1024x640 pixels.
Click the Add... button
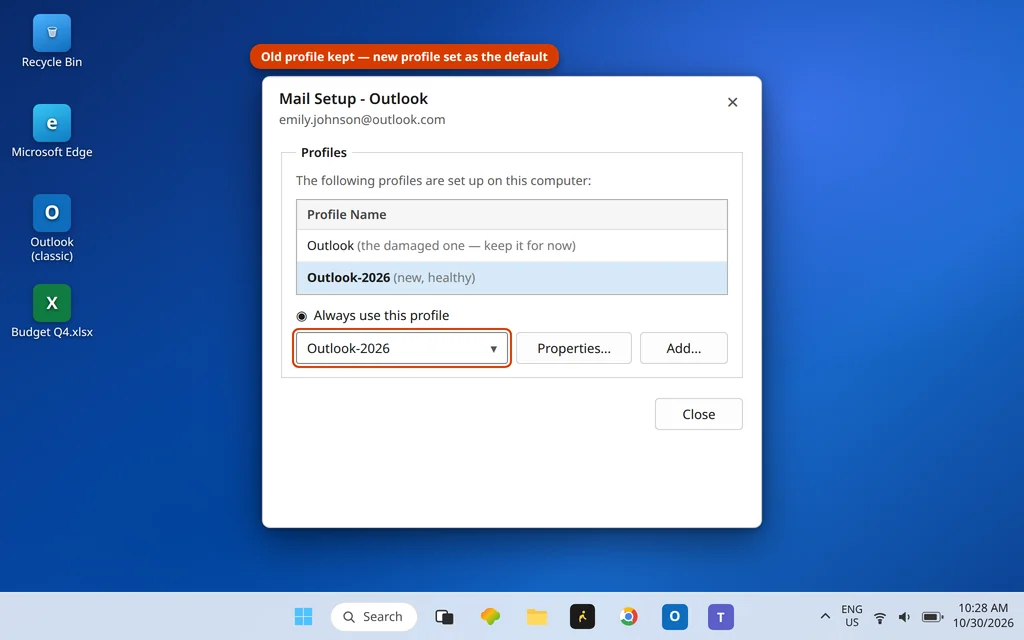pos(684,348)
